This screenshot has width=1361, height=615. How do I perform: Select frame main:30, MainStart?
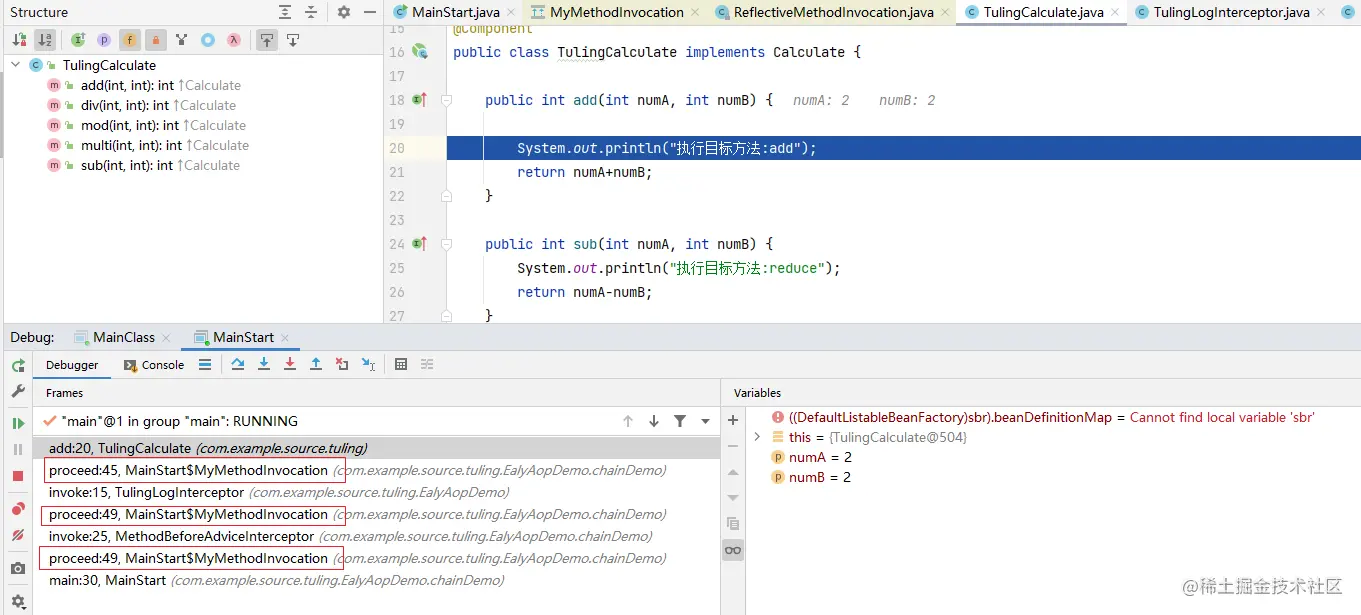tap(376, 580)
